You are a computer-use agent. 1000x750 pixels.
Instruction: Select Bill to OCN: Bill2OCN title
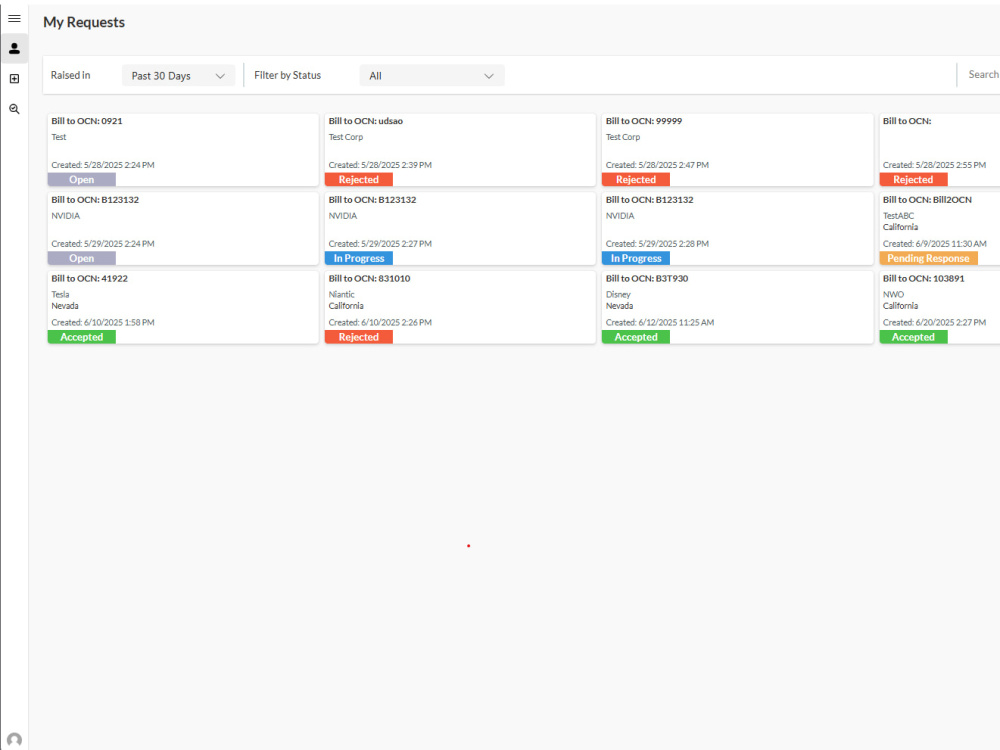(x=927, y=200)
